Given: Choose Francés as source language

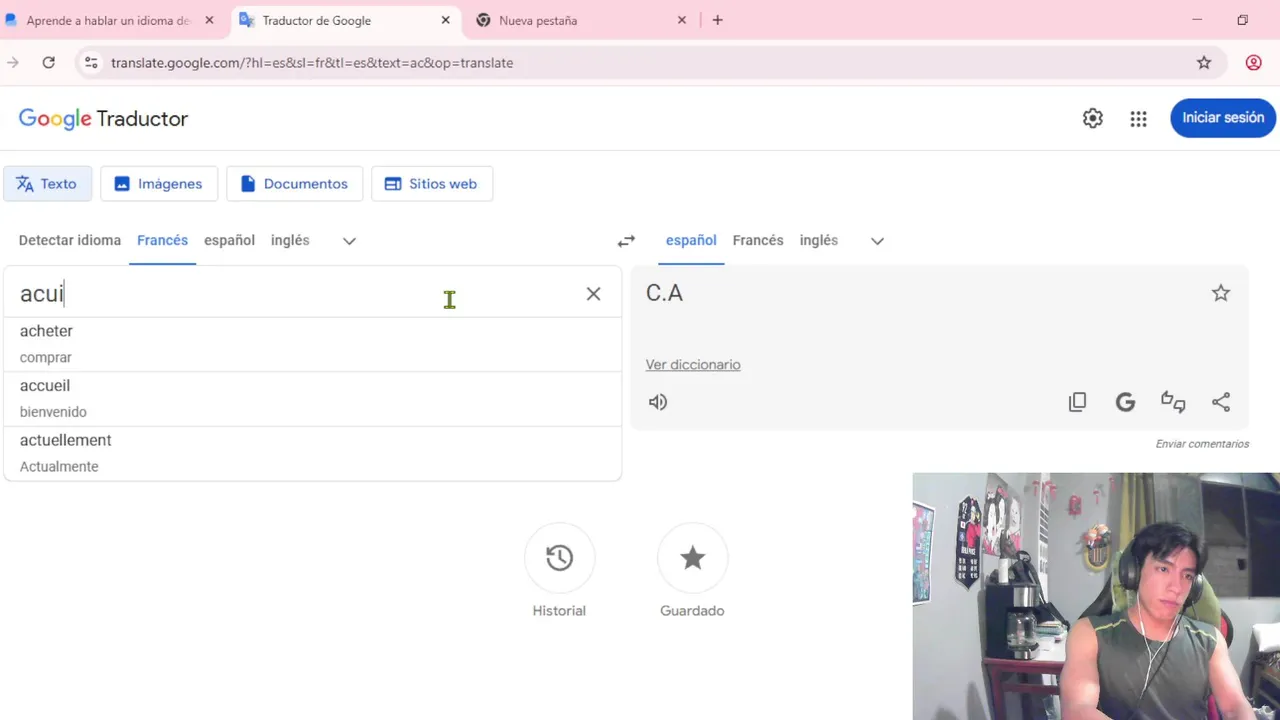Looking at the screenshot, I should click(163, 240).
